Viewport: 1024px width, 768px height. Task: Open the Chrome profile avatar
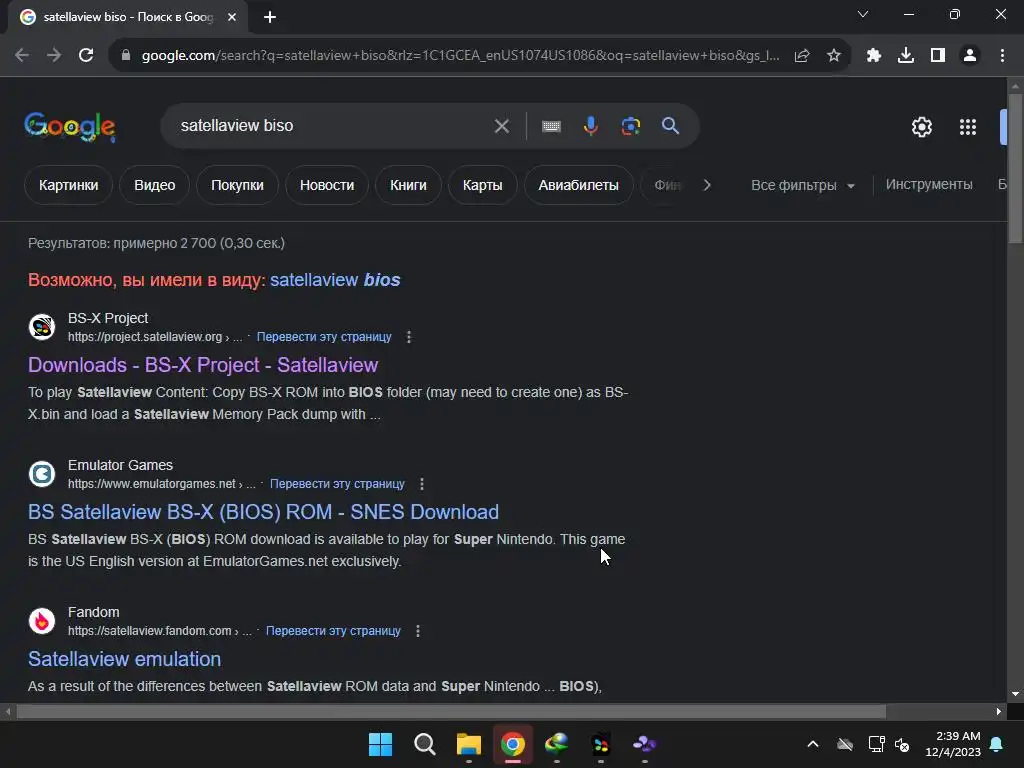(x=970, y=56)
